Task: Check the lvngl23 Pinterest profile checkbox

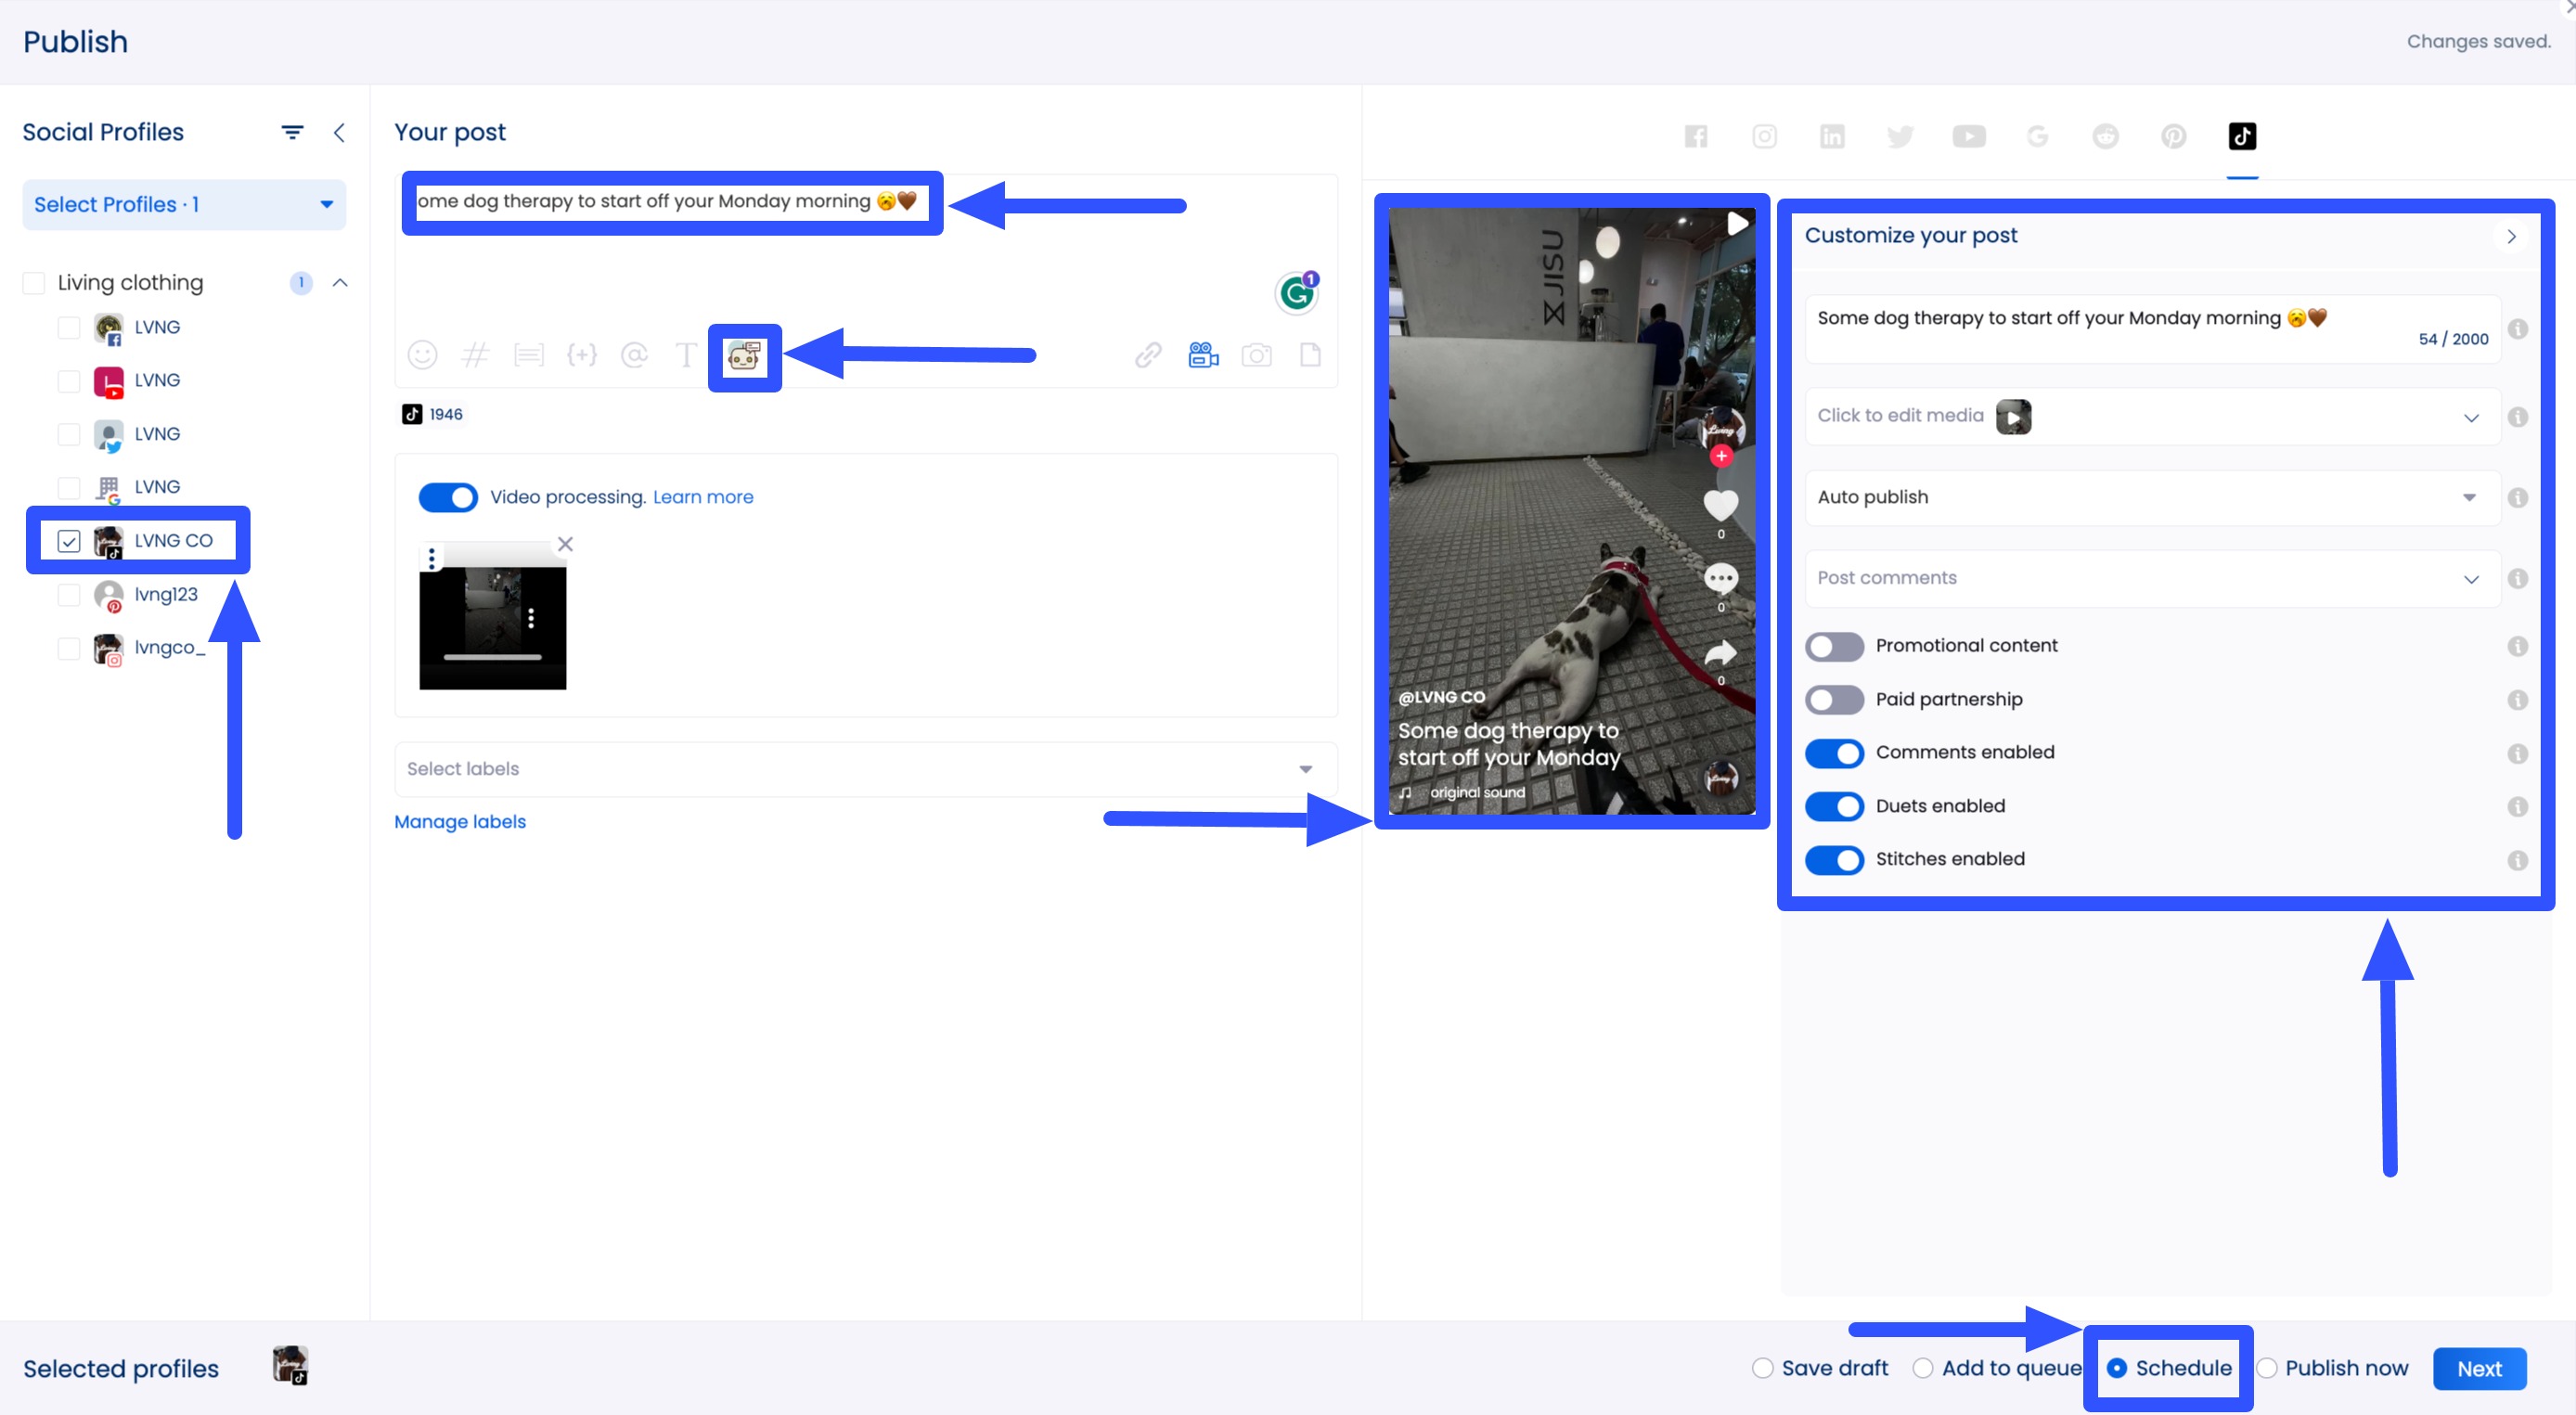Action: point(69,595)
